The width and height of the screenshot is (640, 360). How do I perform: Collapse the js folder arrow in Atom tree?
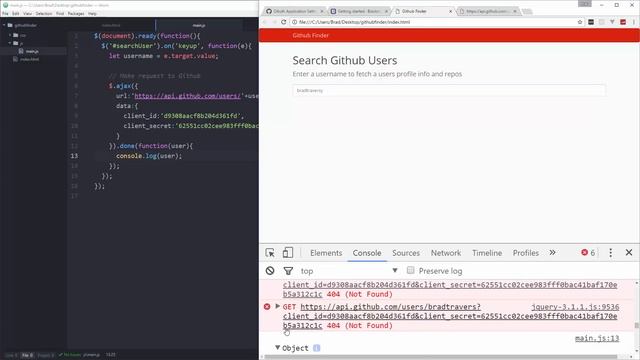coord(10,43)
